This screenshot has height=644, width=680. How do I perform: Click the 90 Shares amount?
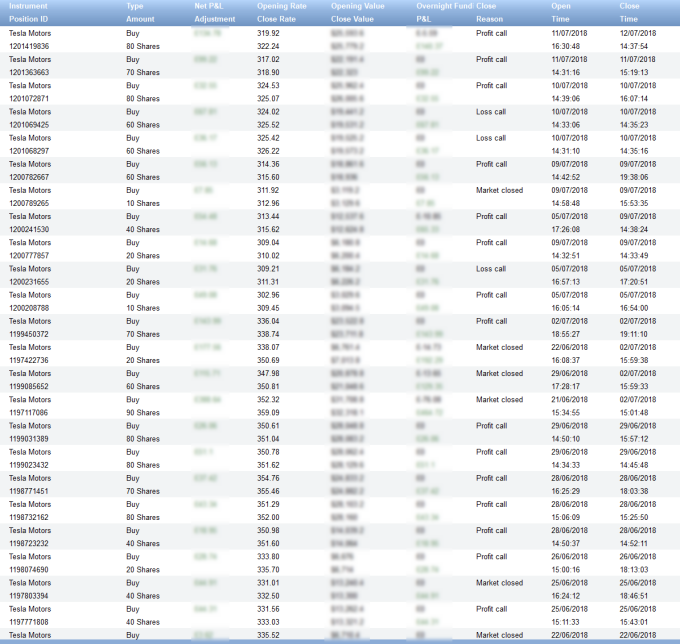point(143,412)
